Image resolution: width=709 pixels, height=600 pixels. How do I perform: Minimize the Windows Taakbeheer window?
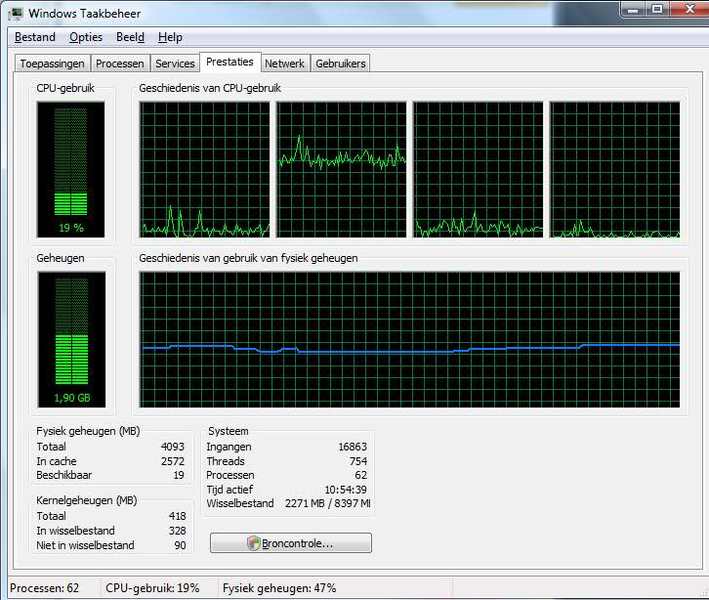point(633,10)
